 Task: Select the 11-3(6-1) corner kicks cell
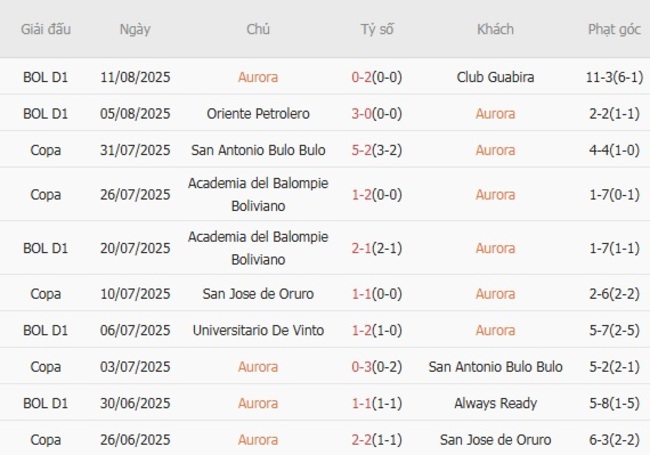pos(614,77)
